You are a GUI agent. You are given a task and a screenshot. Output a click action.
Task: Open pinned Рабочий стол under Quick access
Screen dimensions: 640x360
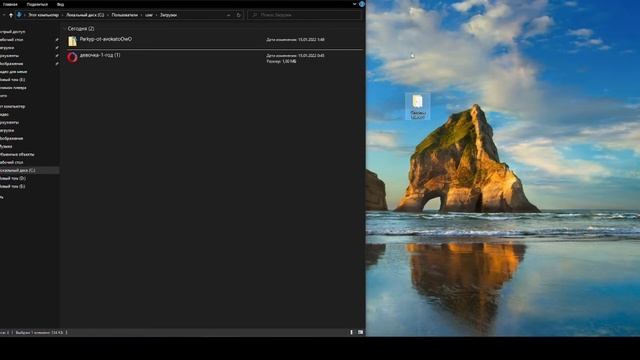pyautogui.click(x=11, y=40)
